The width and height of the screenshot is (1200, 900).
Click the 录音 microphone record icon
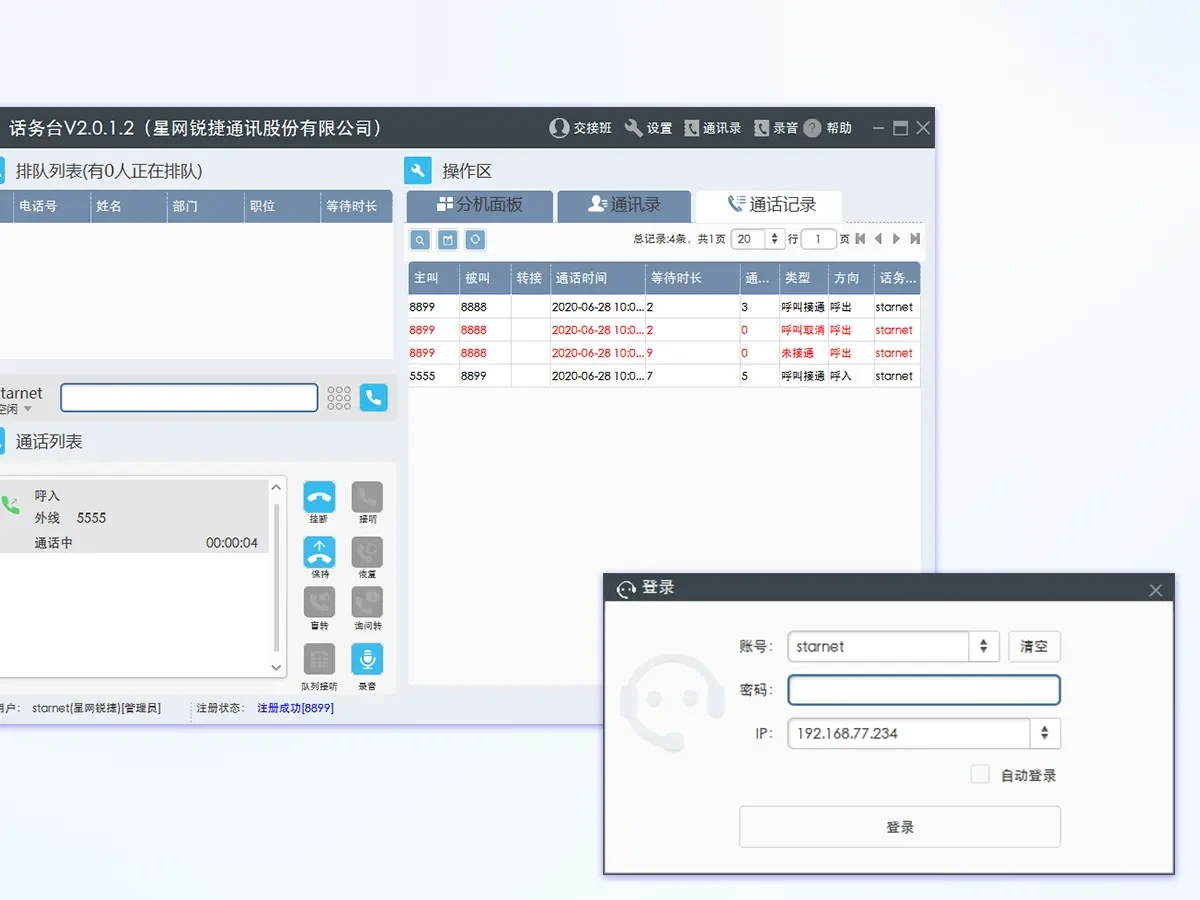(x=367, y=659)
